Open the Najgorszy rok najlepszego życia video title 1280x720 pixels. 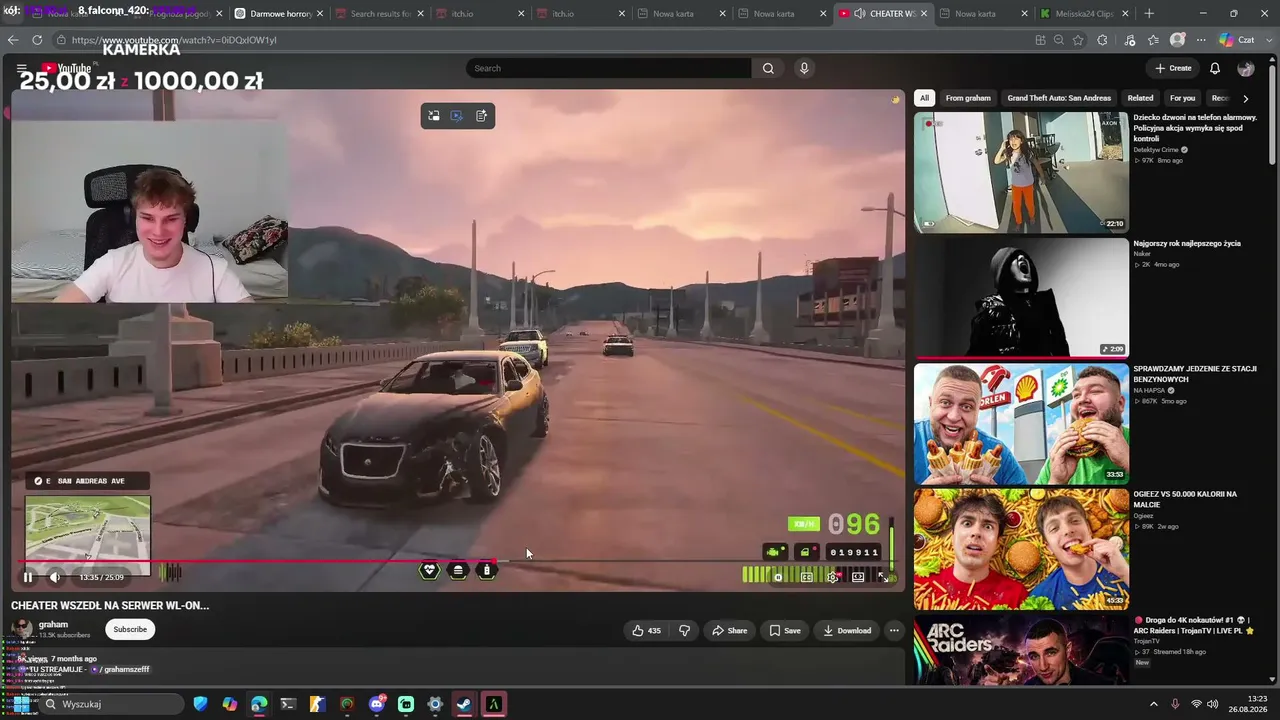click(x=1187, y=243)
